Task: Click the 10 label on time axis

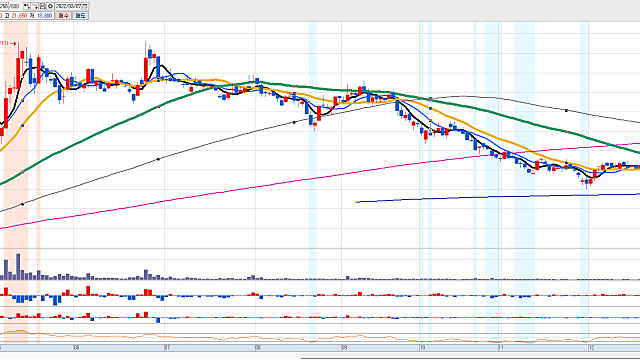Action: pos(423,348)
